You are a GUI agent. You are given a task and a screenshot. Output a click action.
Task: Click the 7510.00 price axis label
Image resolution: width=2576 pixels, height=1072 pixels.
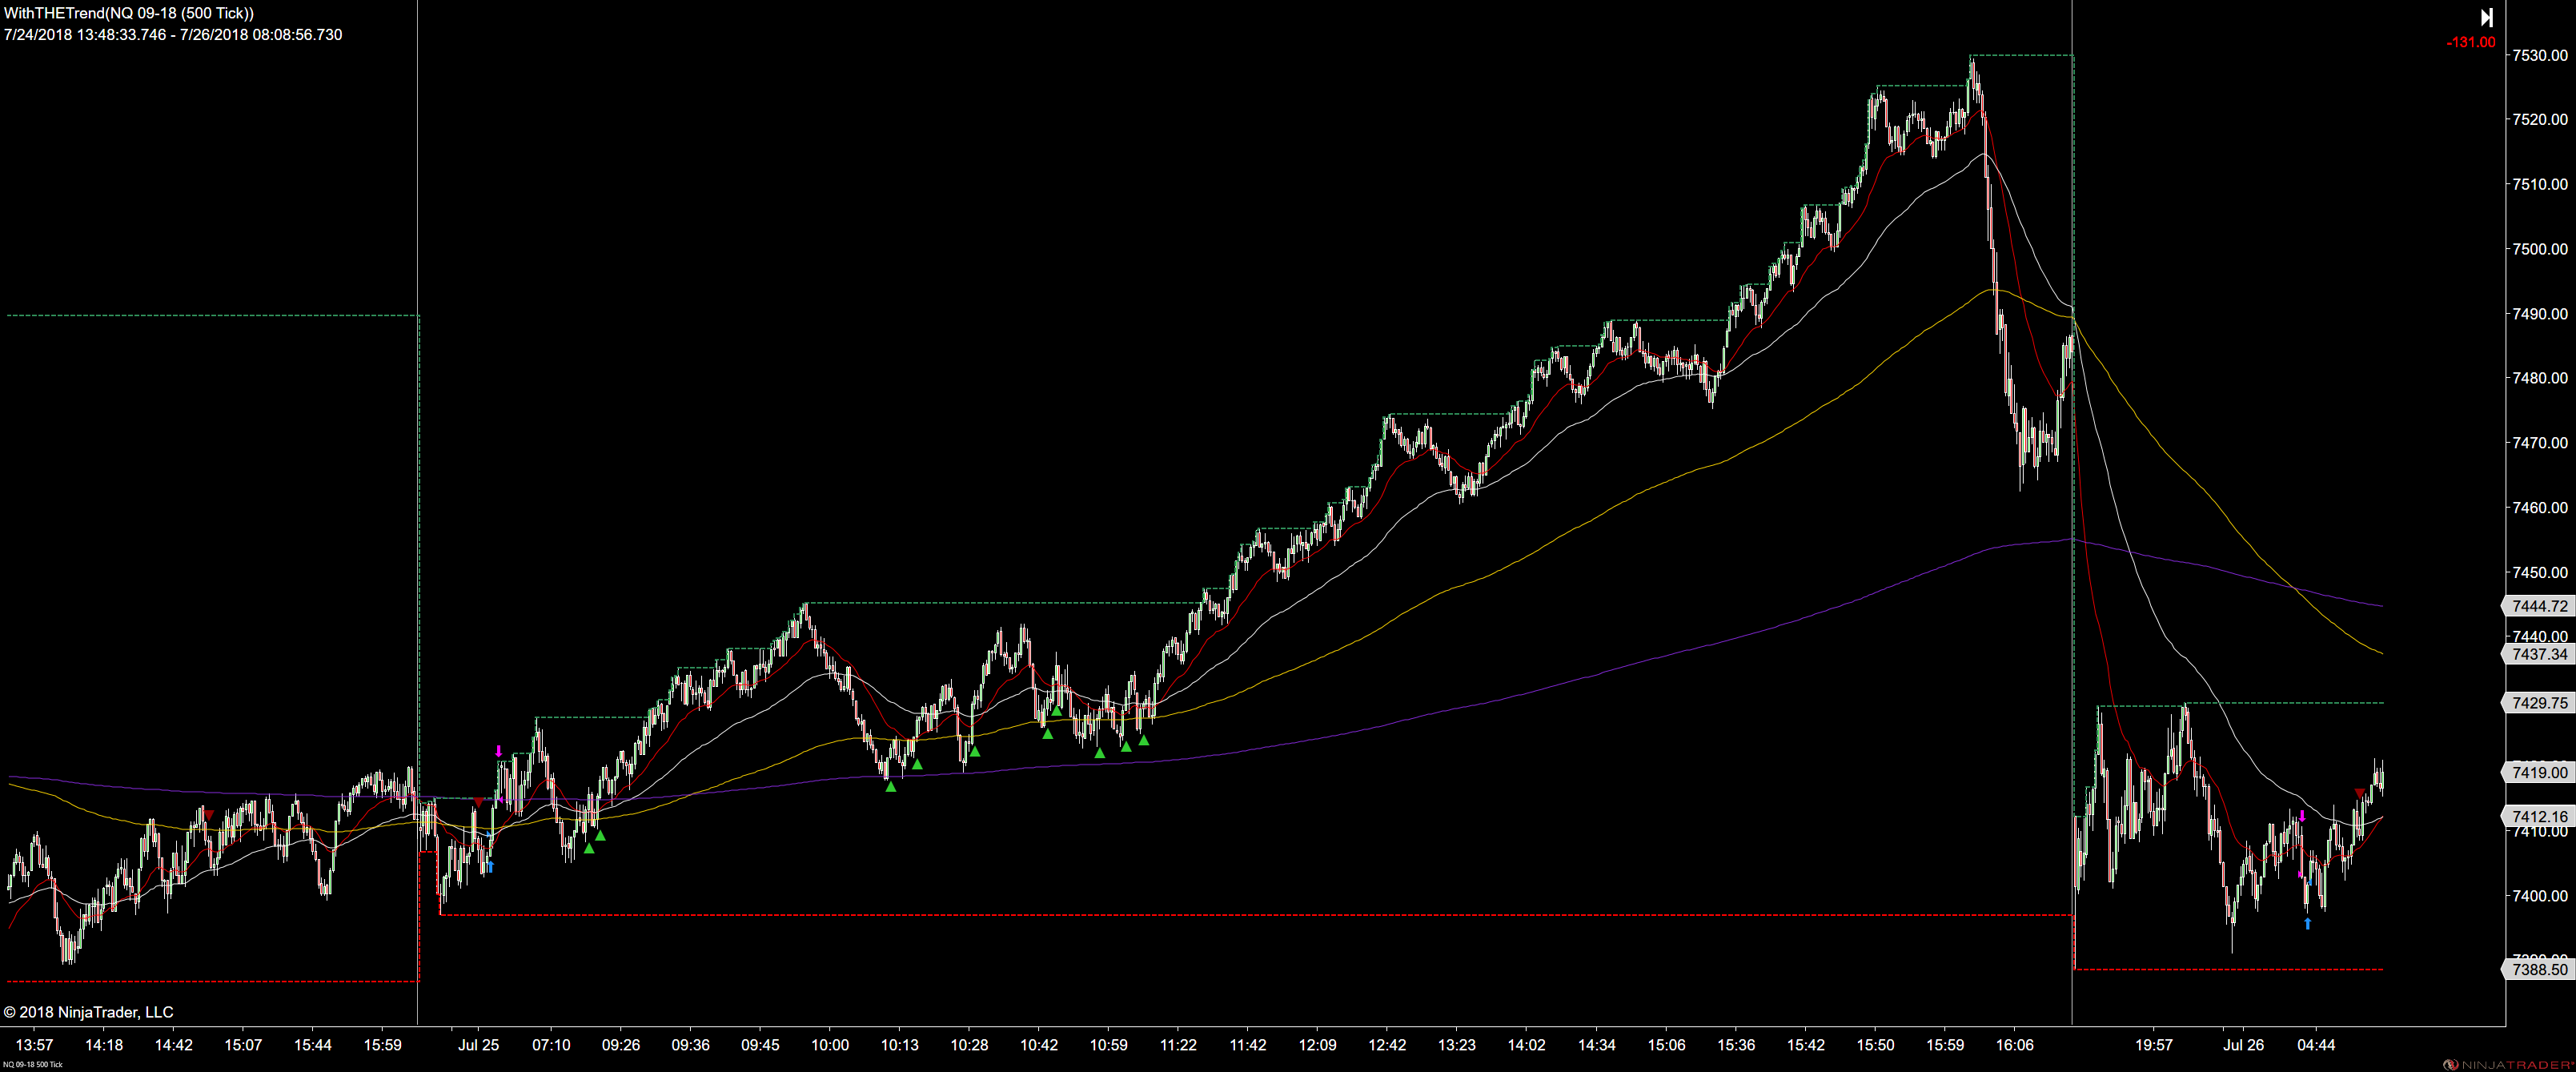(2540, 184)
